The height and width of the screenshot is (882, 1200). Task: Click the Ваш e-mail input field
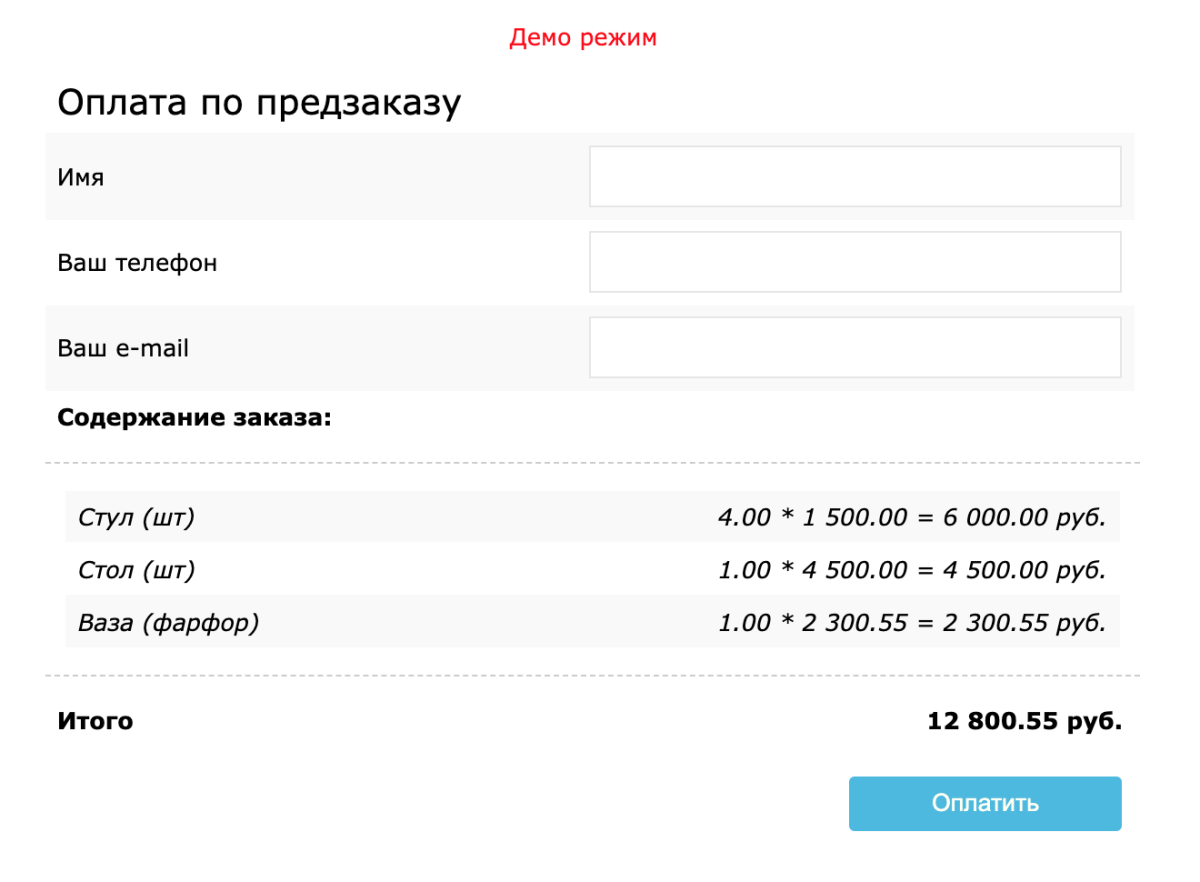[x=855, y=346]
